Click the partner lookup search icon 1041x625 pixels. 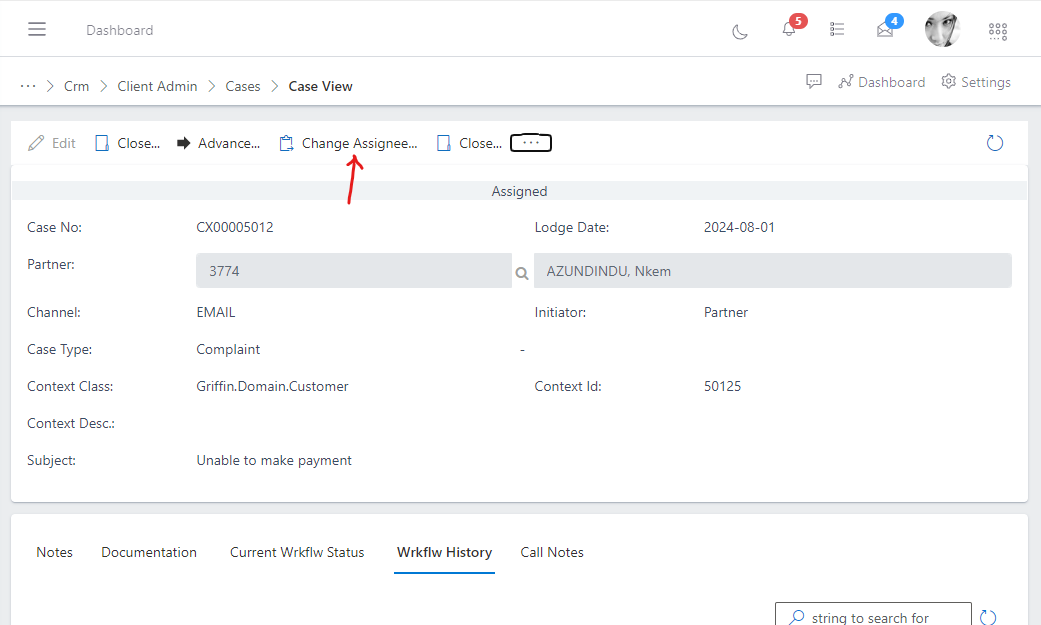click(521, 272)
